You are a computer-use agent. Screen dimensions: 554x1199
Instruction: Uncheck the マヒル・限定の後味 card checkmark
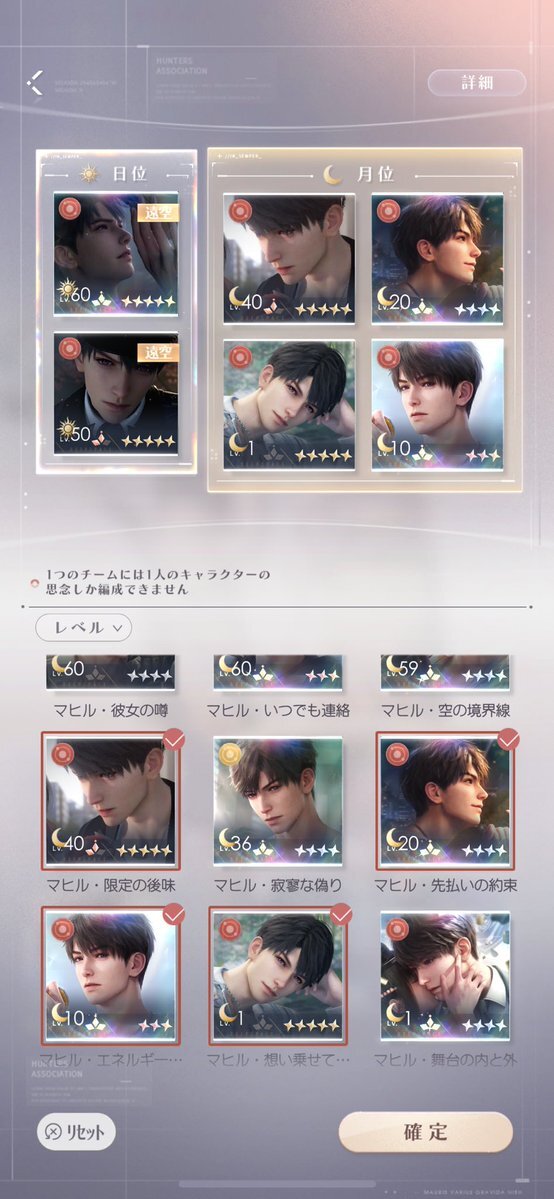(174, 739)
